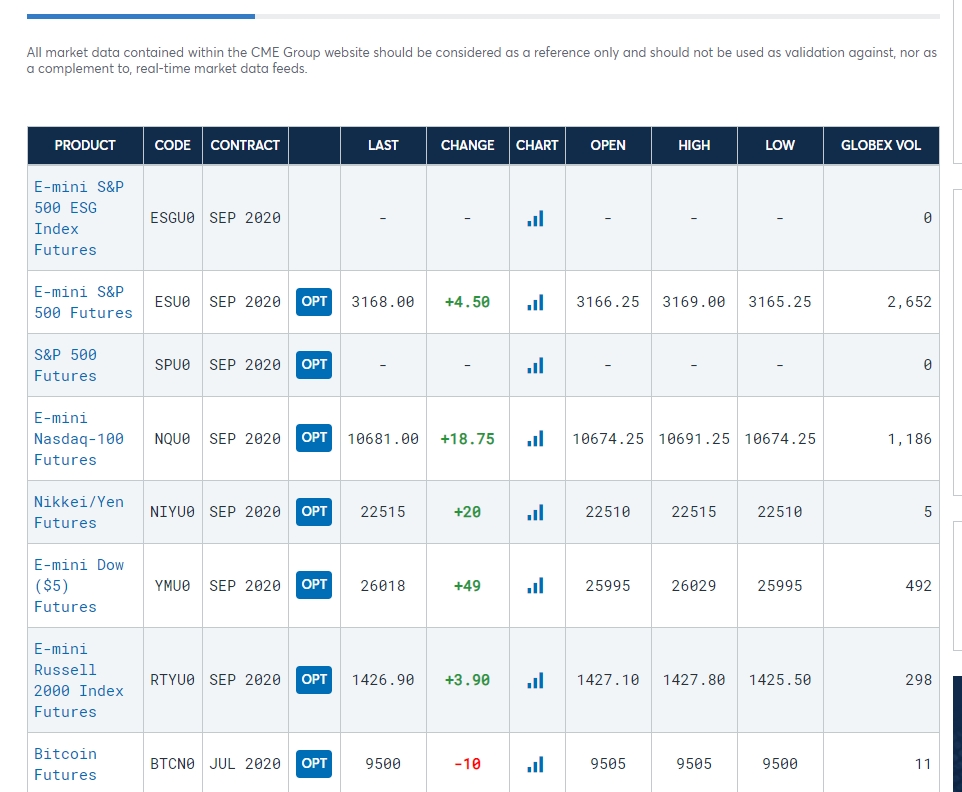
Task: View chart for S&P 500 Futures SPU0
Action: 536,366
